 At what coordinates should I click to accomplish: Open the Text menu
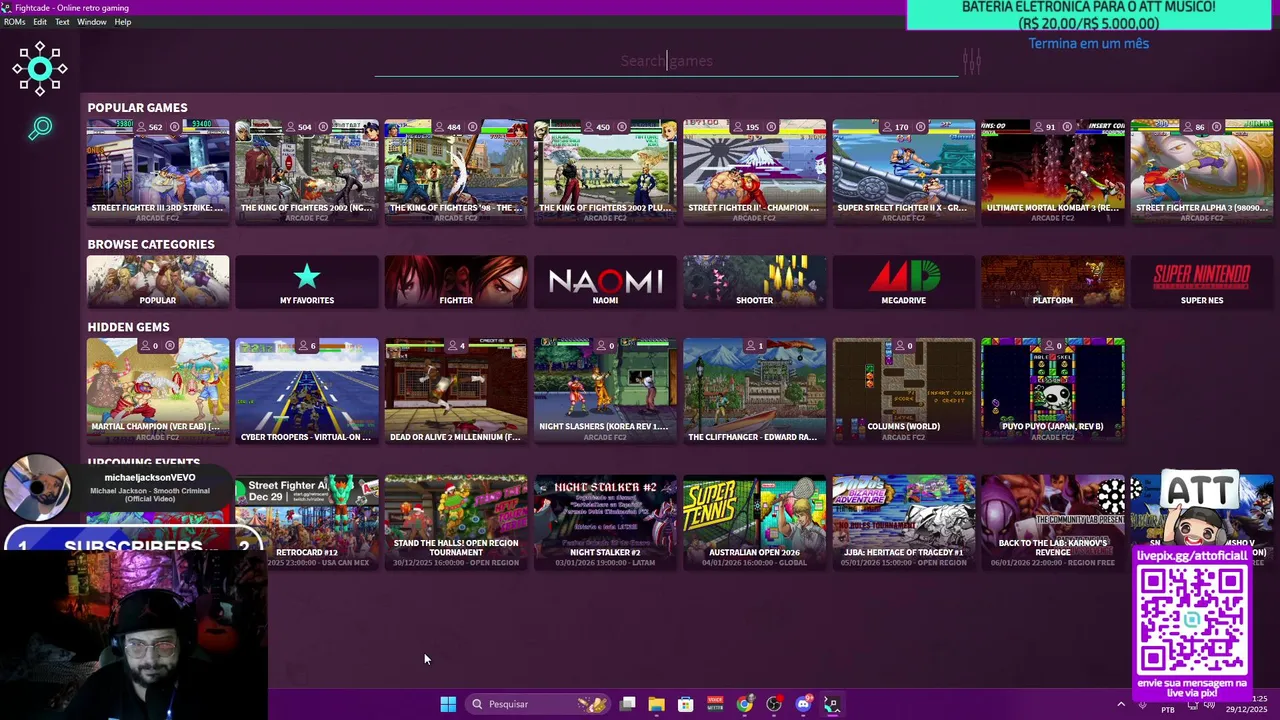click(x=62, y=22)
